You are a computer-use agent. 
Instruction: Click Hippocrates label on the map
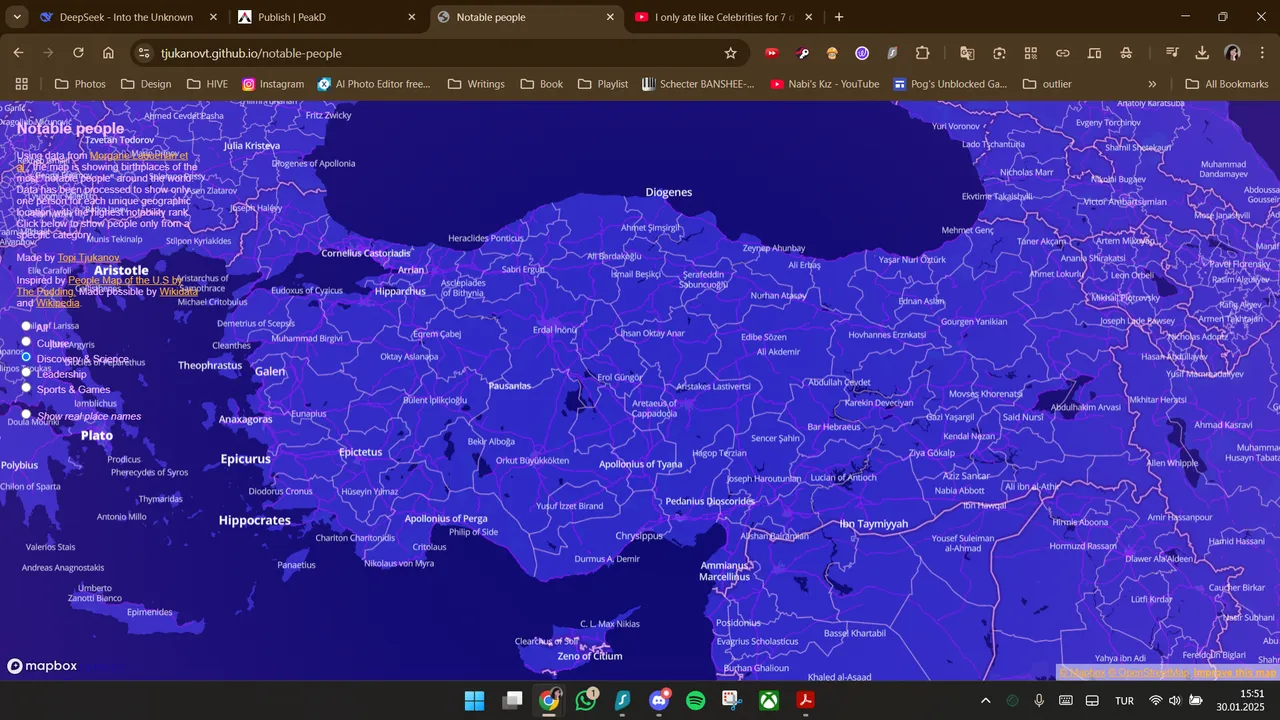click(255, 520)
